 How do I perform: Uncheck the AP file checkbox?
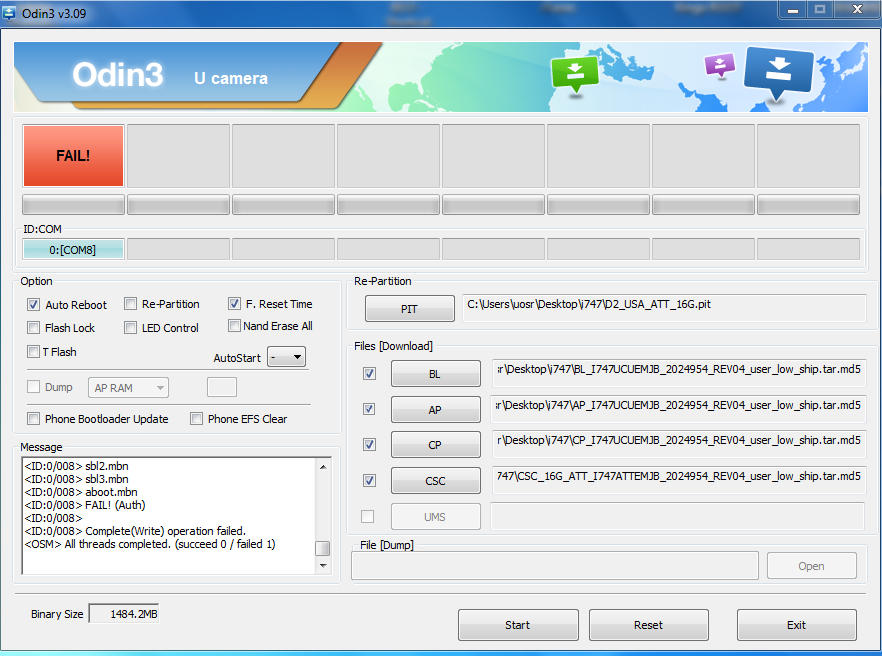click(x=369, y=409)
